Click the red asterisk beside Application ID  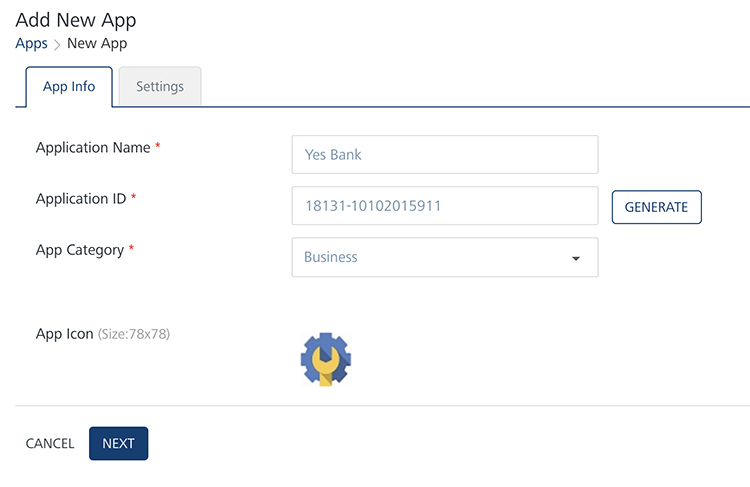[134, 198]
